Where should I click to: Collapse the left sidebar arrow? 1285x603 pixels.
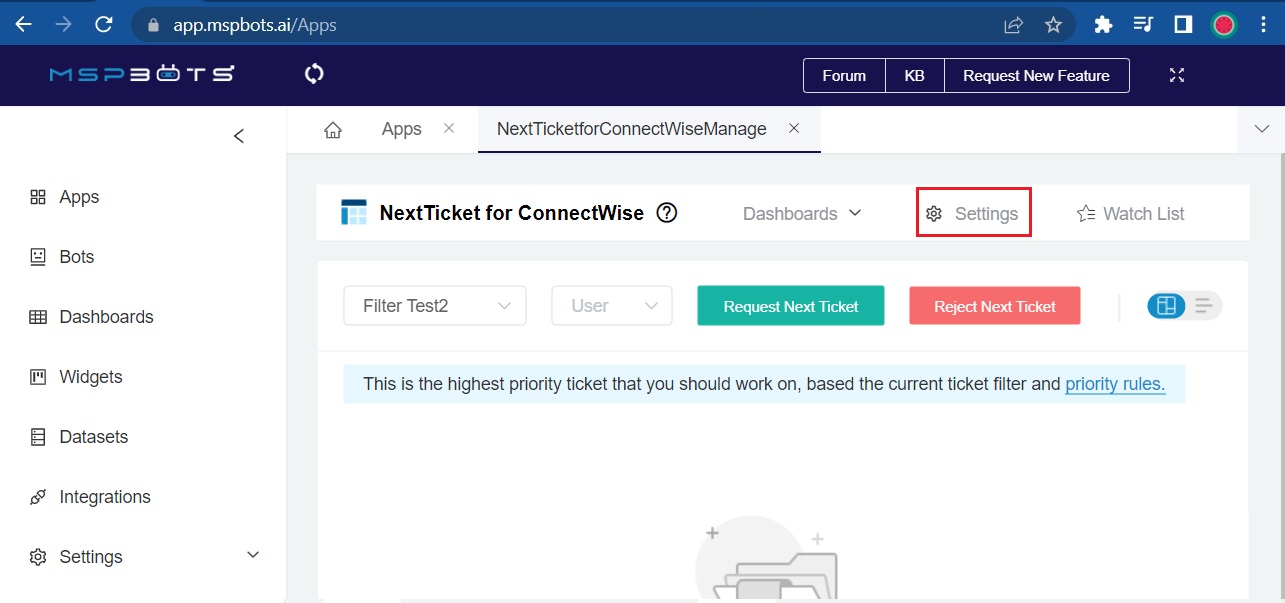click(x=238, y=136)
